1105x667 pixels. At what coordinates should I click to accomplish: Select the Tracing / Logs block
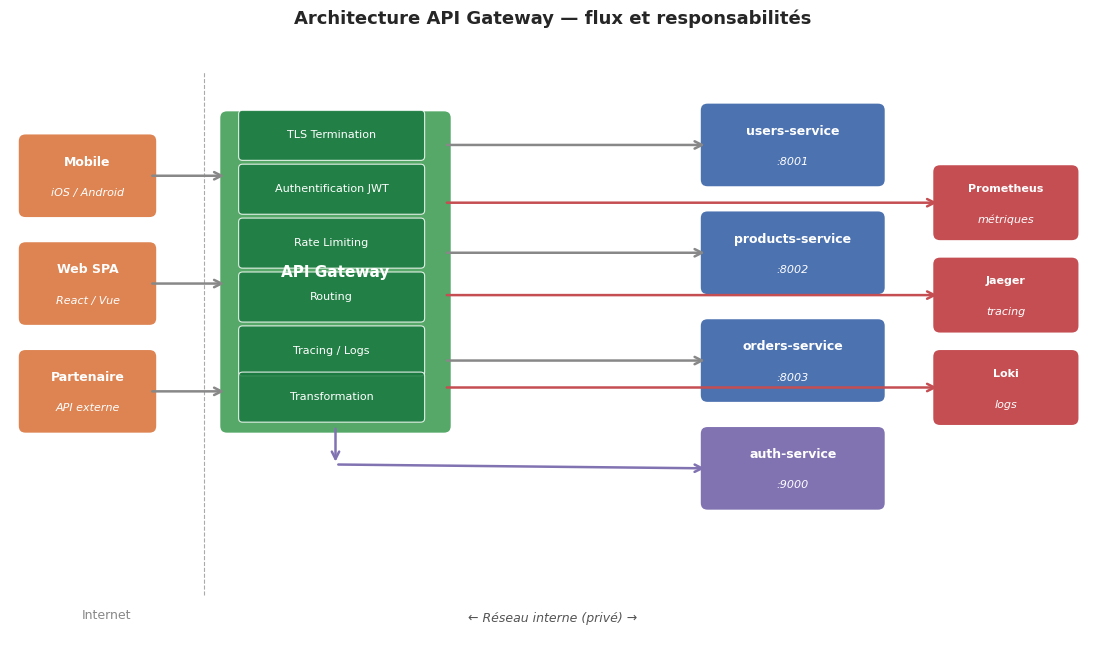pos(331,350)
